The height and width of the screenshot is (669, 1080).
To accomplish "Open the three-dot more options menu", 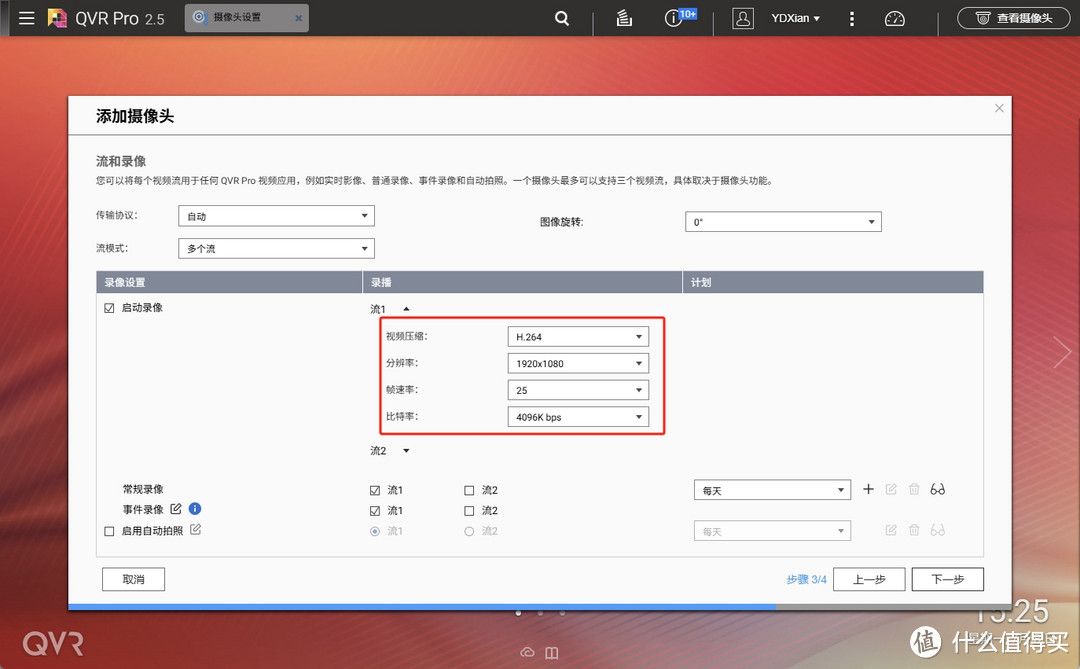I will pyautogui.click(x=851, y=17).
